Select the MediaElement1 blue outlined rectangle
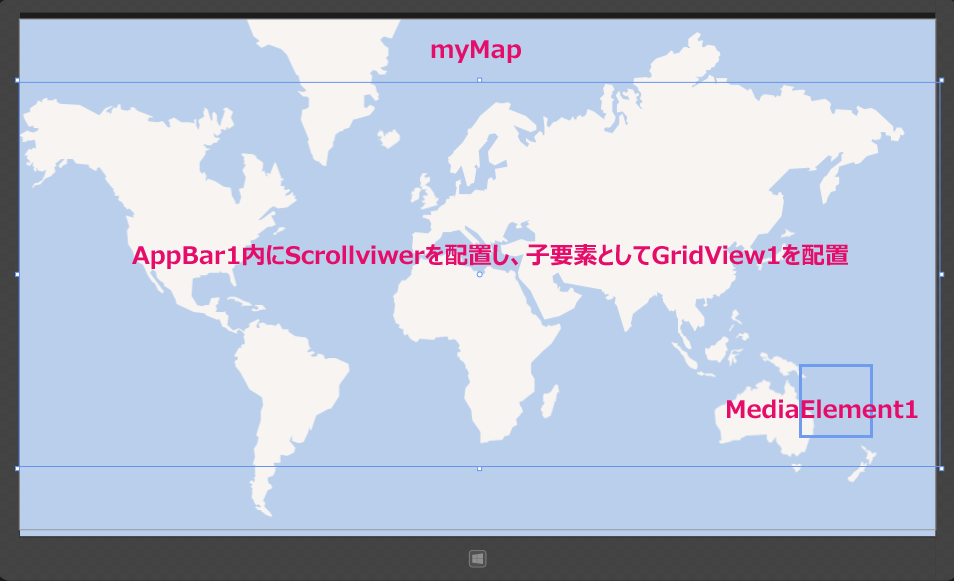 tap(836, 401)
